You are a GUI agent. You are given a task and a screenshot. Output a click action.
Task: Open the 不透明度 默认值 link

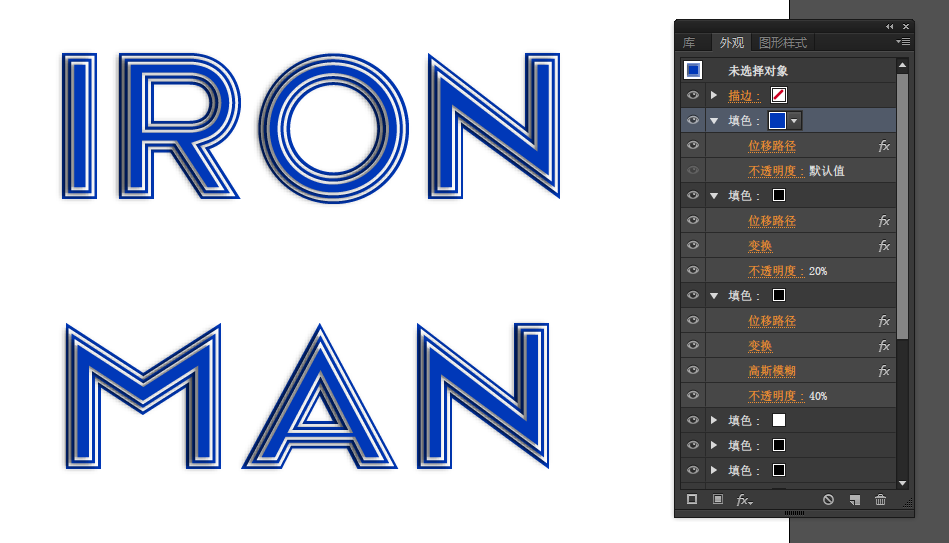[777, 171]
